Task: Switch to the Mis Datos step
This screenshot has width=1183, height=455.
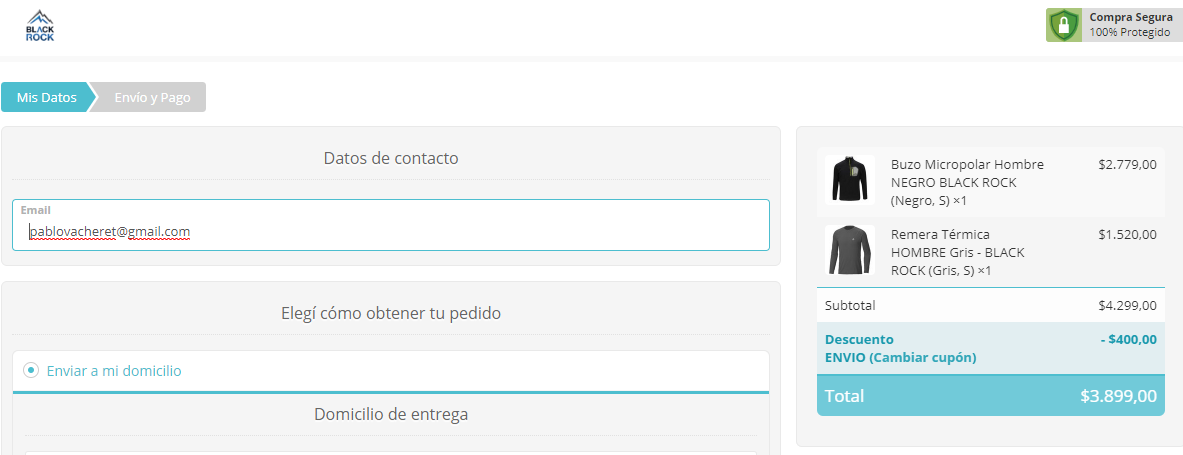Action: click(47, 97)
